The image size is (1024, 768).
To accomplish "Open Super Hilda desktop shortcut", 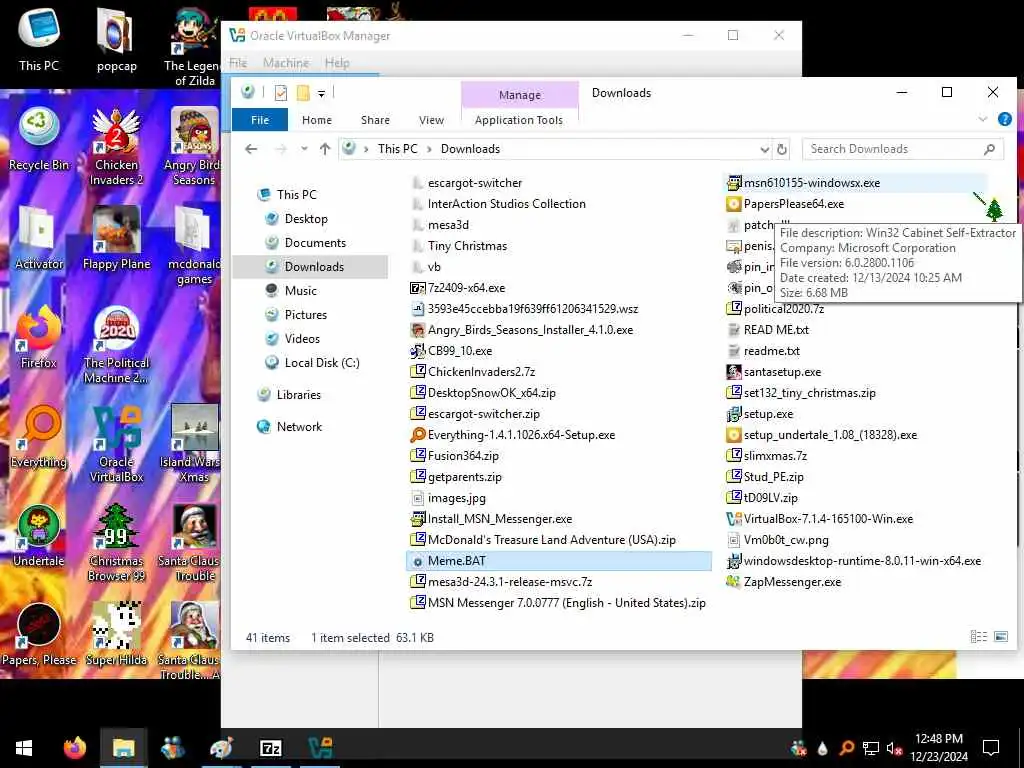I will pyautogui.click(x=116, y=634).
